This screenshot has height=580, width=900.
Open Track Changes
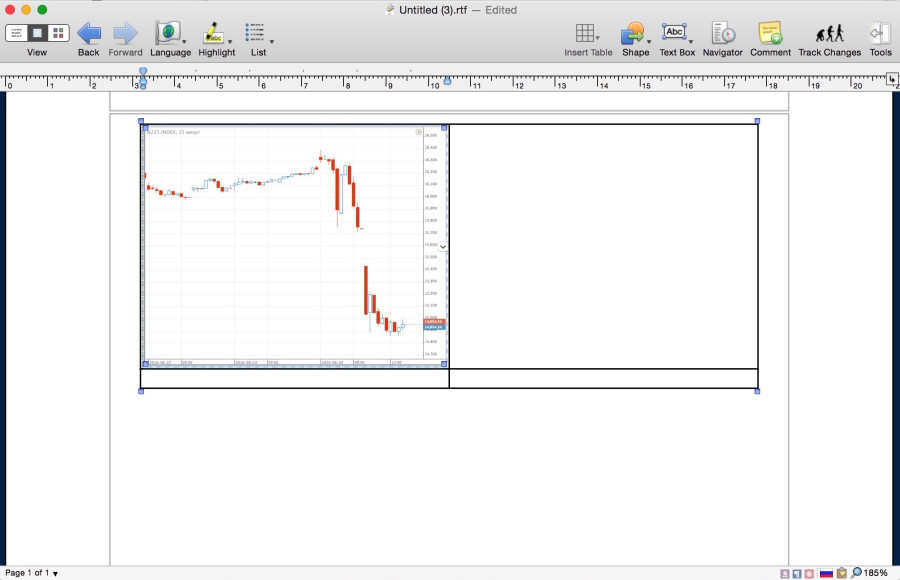(x=829, y=33)
